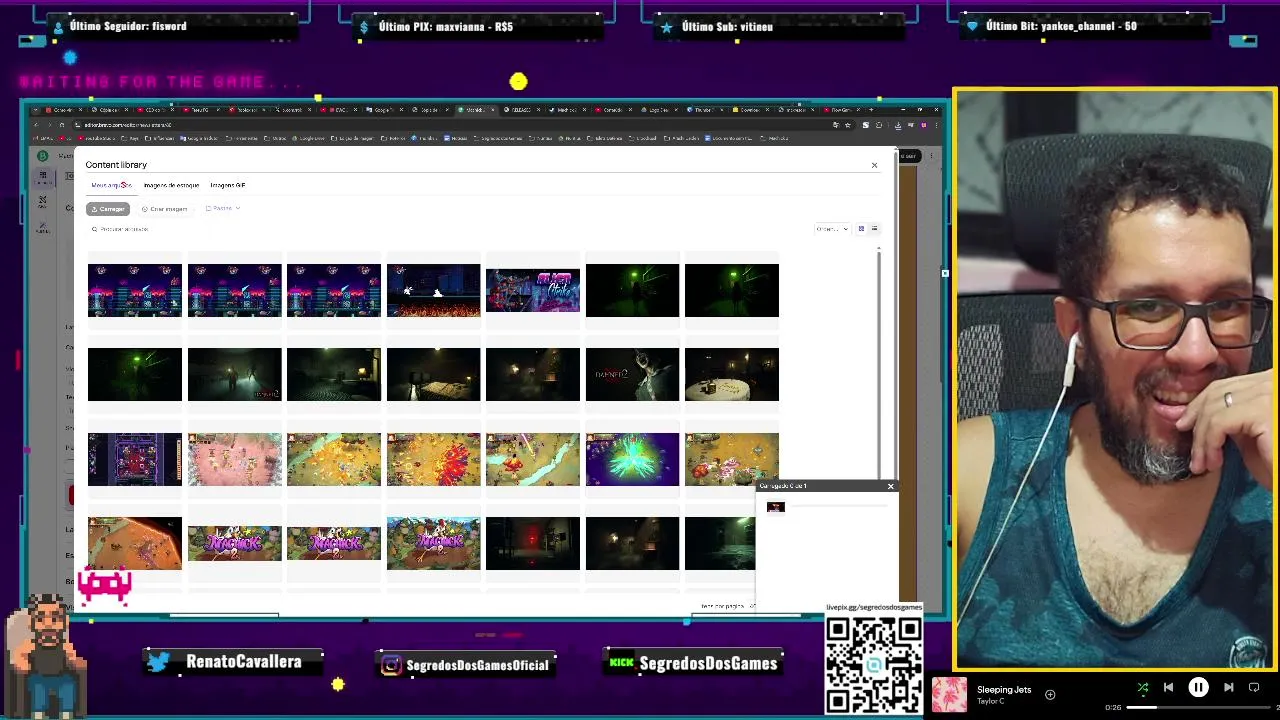Click the Content library vertical scrollbar

click(x=879, y=365)
